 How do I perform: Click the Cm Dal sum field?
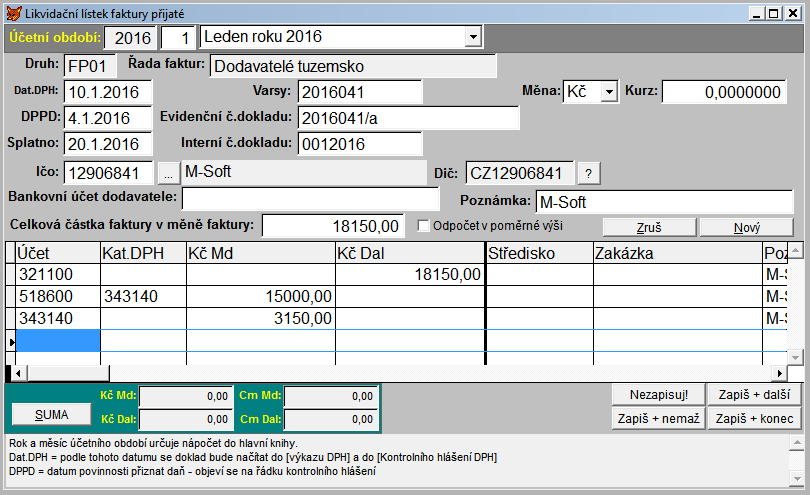click(330, 419)
